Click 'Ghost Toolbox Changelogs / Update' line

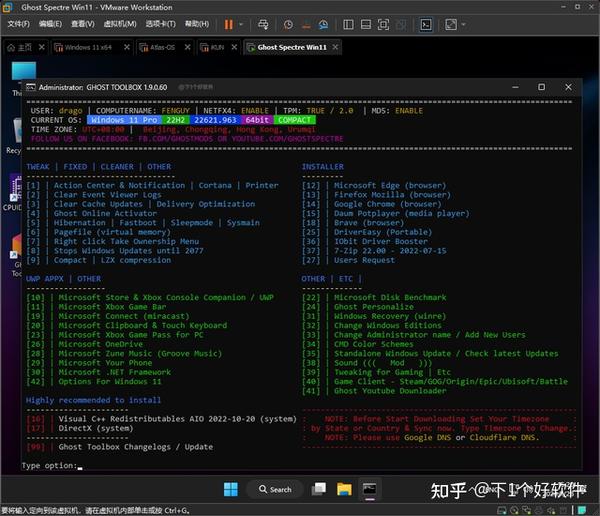click(x=135, y=447)
